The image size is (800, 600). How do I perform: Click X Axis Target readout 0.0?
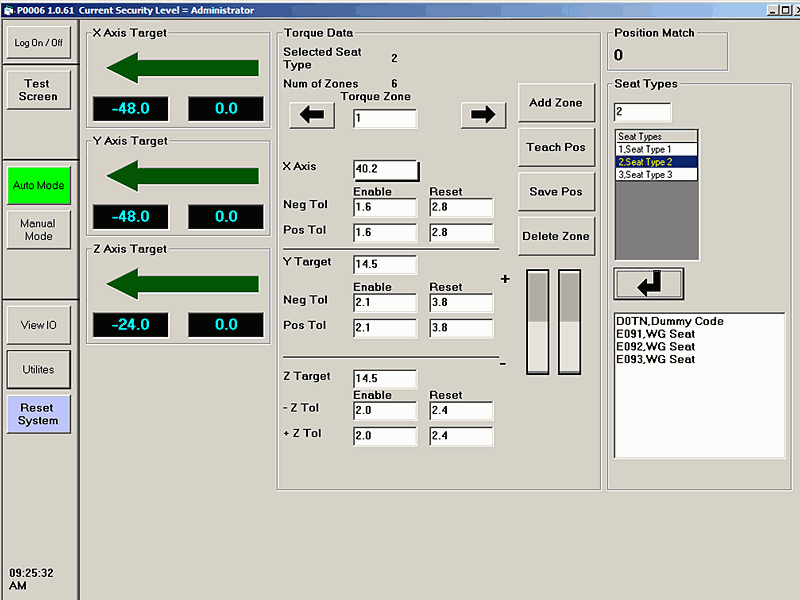point(226,109)
